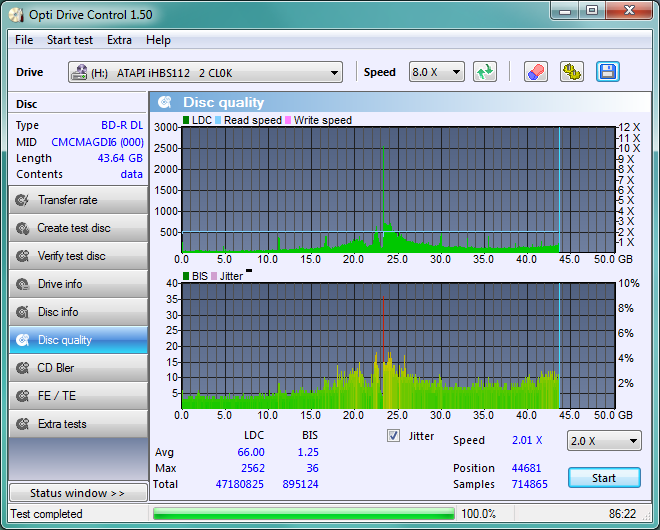This screenshot has width=660, height=530.
Task: Click the pink Write speed legend swatch
Action: (288, 120)
